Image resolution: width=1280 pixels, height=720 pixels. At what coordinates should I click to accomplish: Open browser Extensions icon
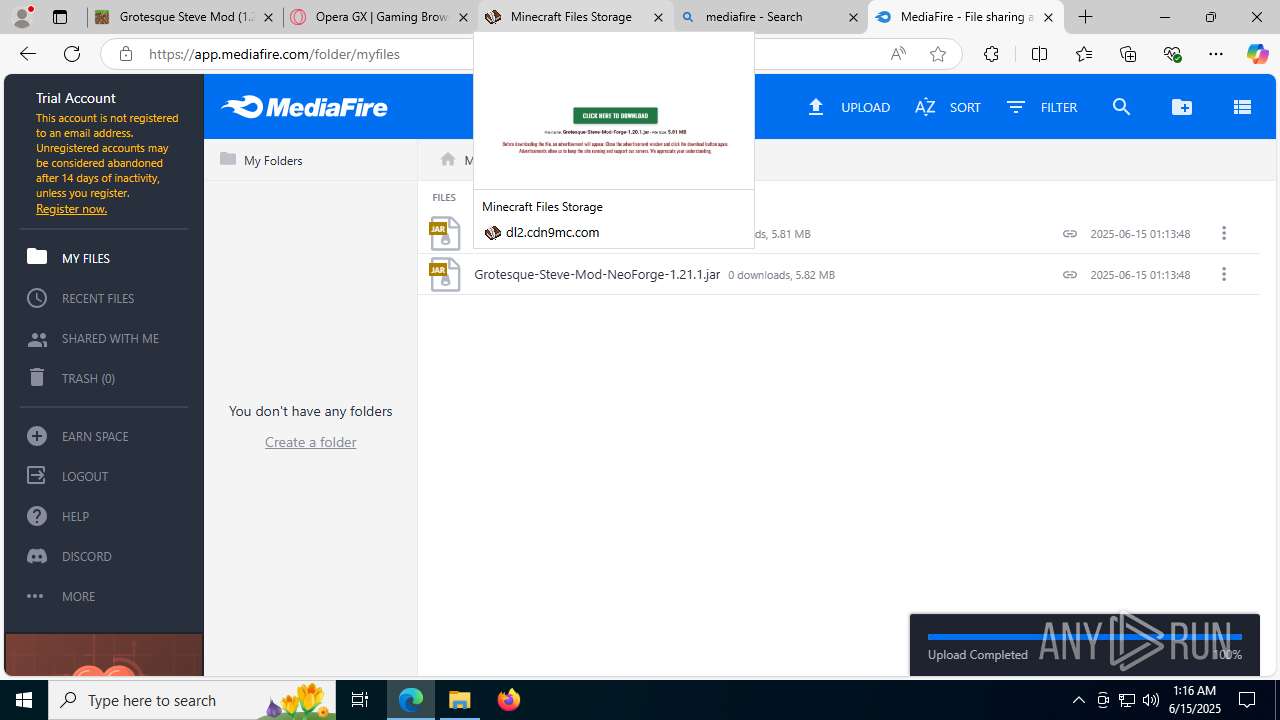pos(991,54)
